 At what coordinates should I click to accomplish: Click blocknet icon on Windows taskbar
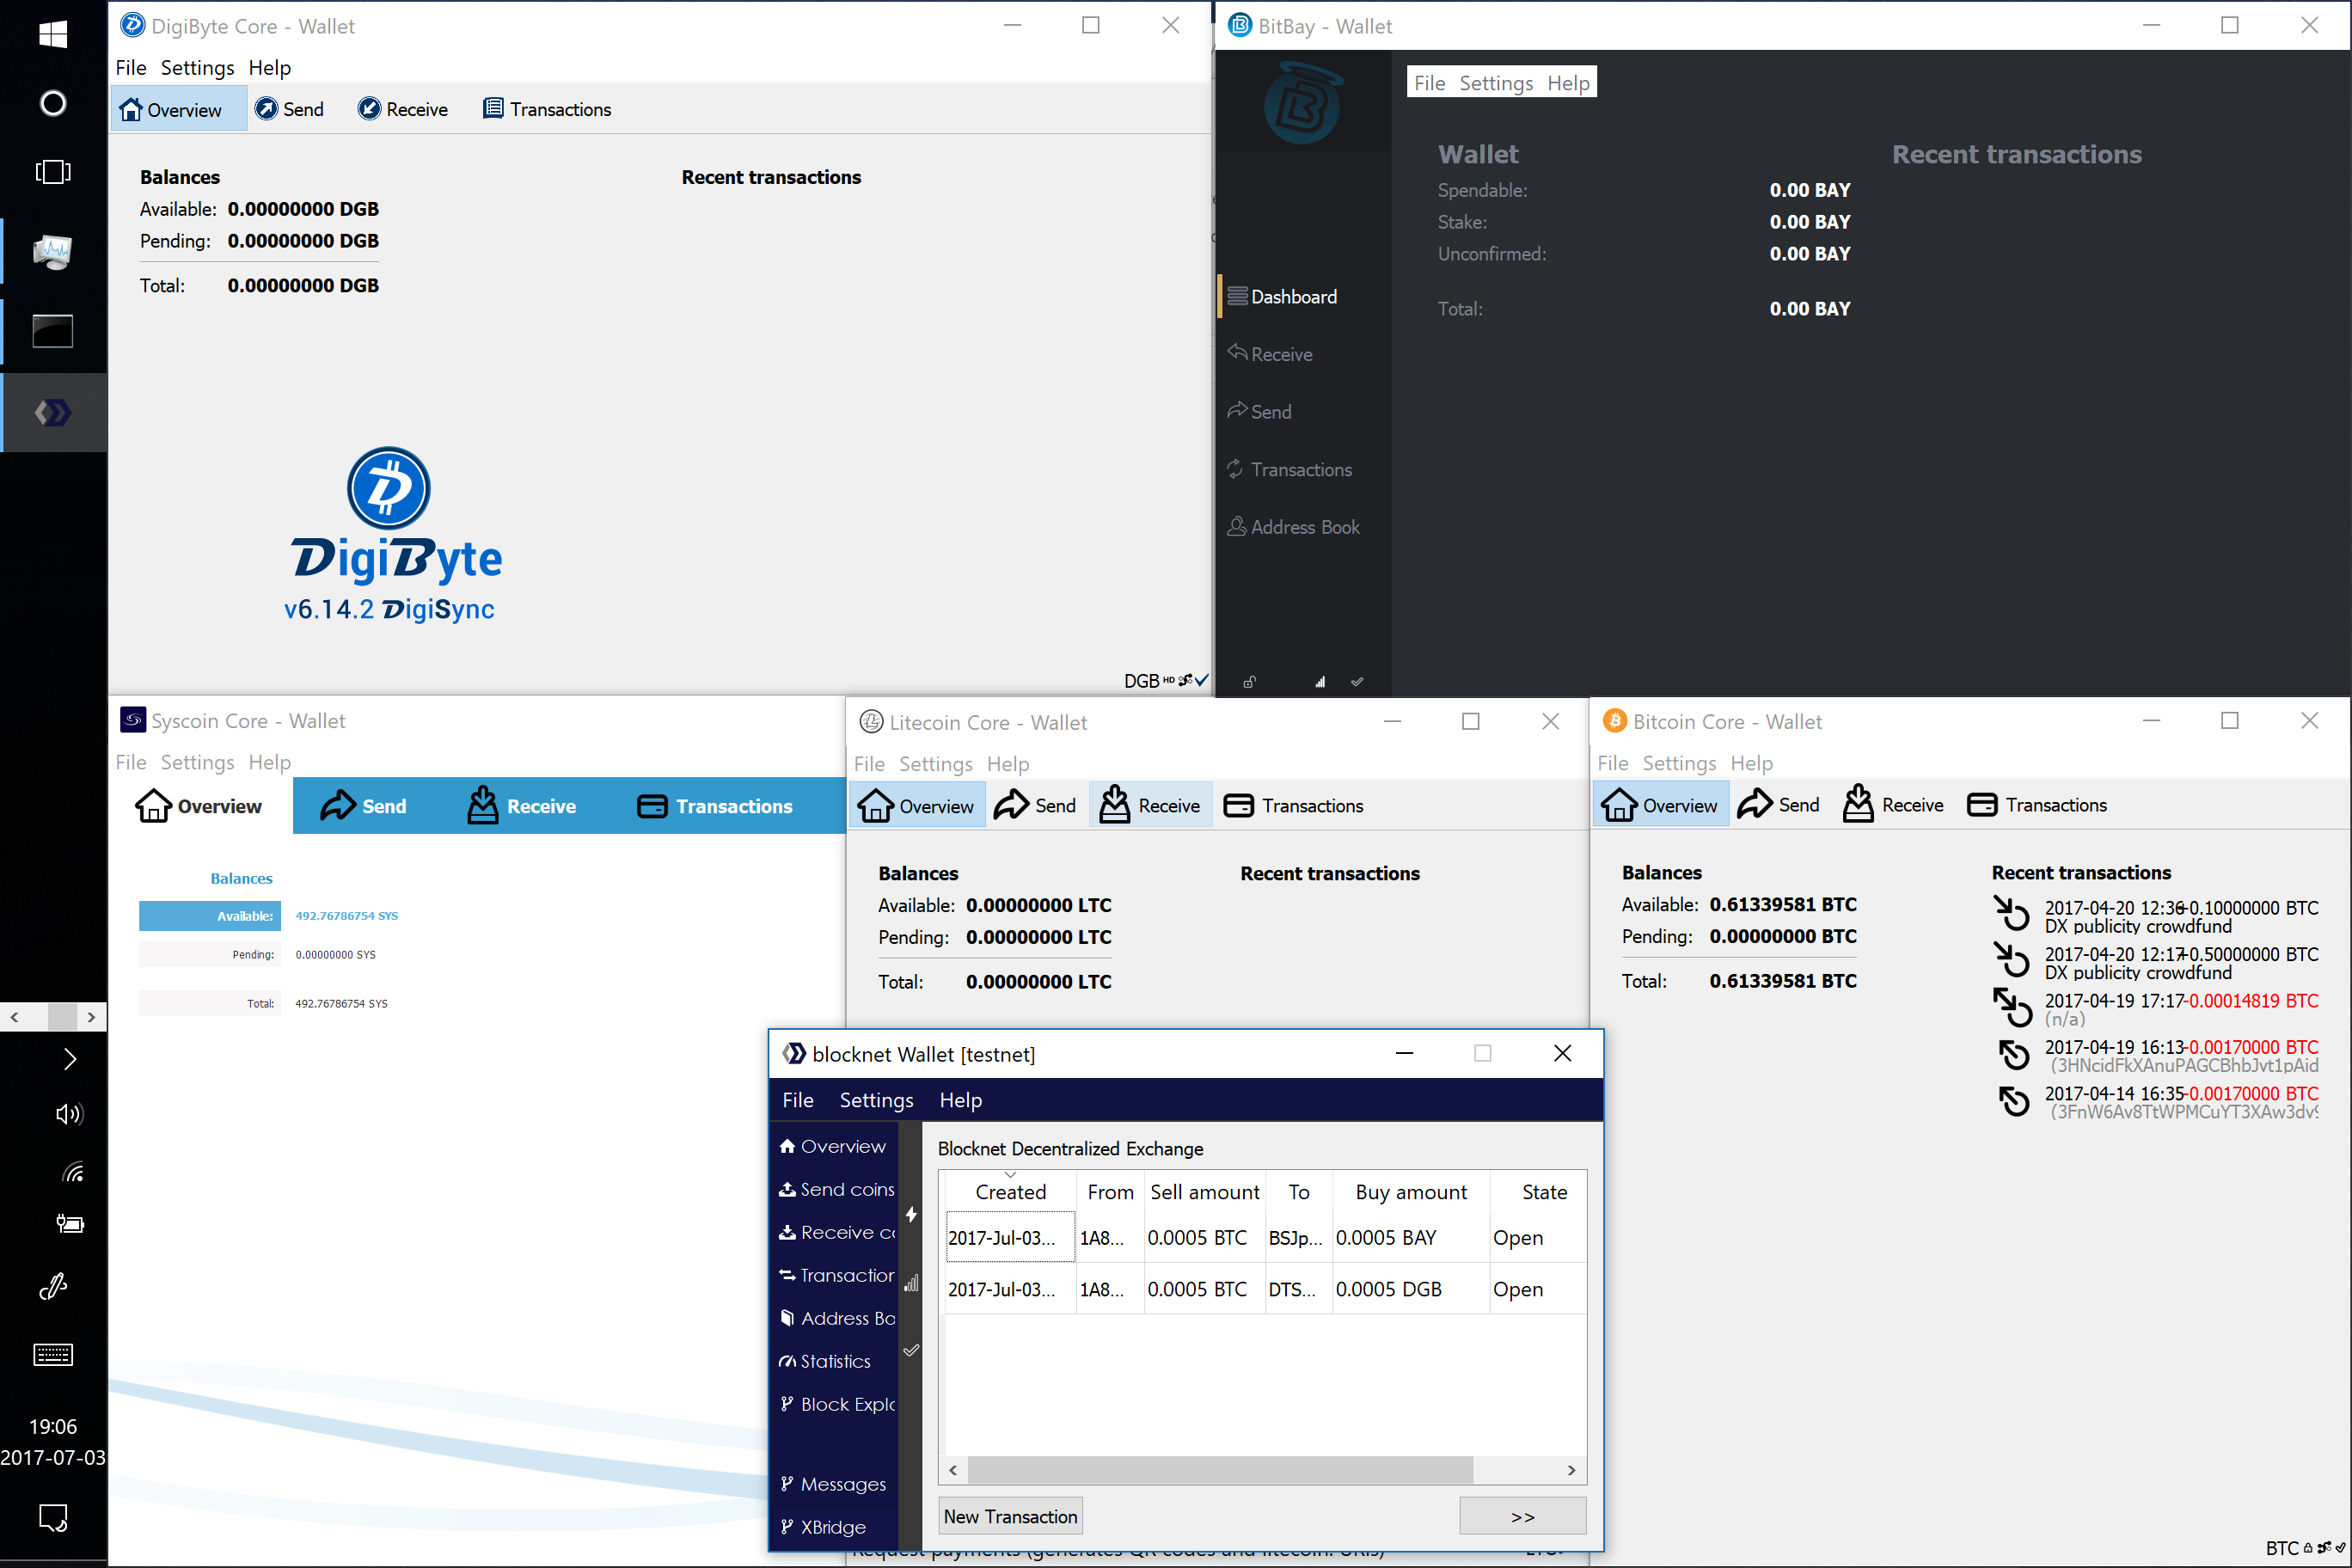(x=53, y=412)
